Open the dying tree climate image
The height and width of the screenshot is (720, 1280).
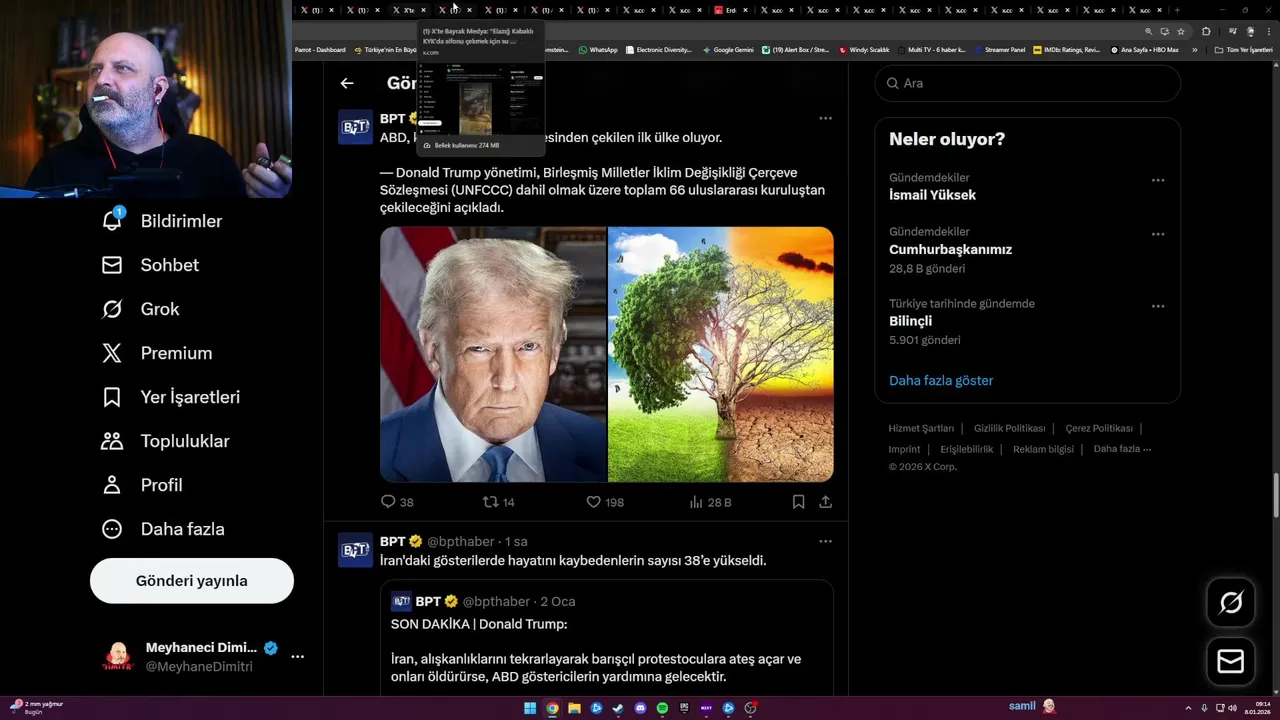point(721,354)
